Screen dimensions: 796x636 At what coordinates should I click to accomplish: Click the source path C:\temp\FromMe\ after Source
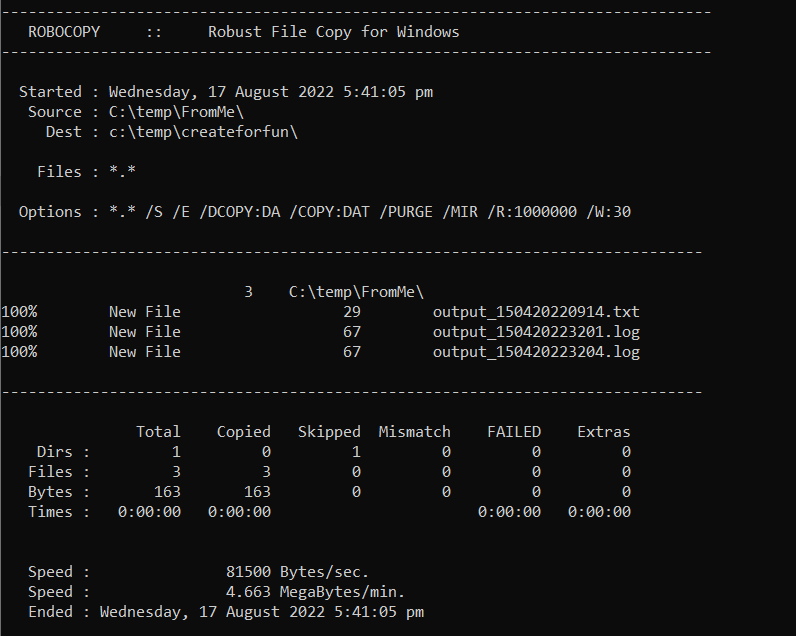click(x=176, y=112)
